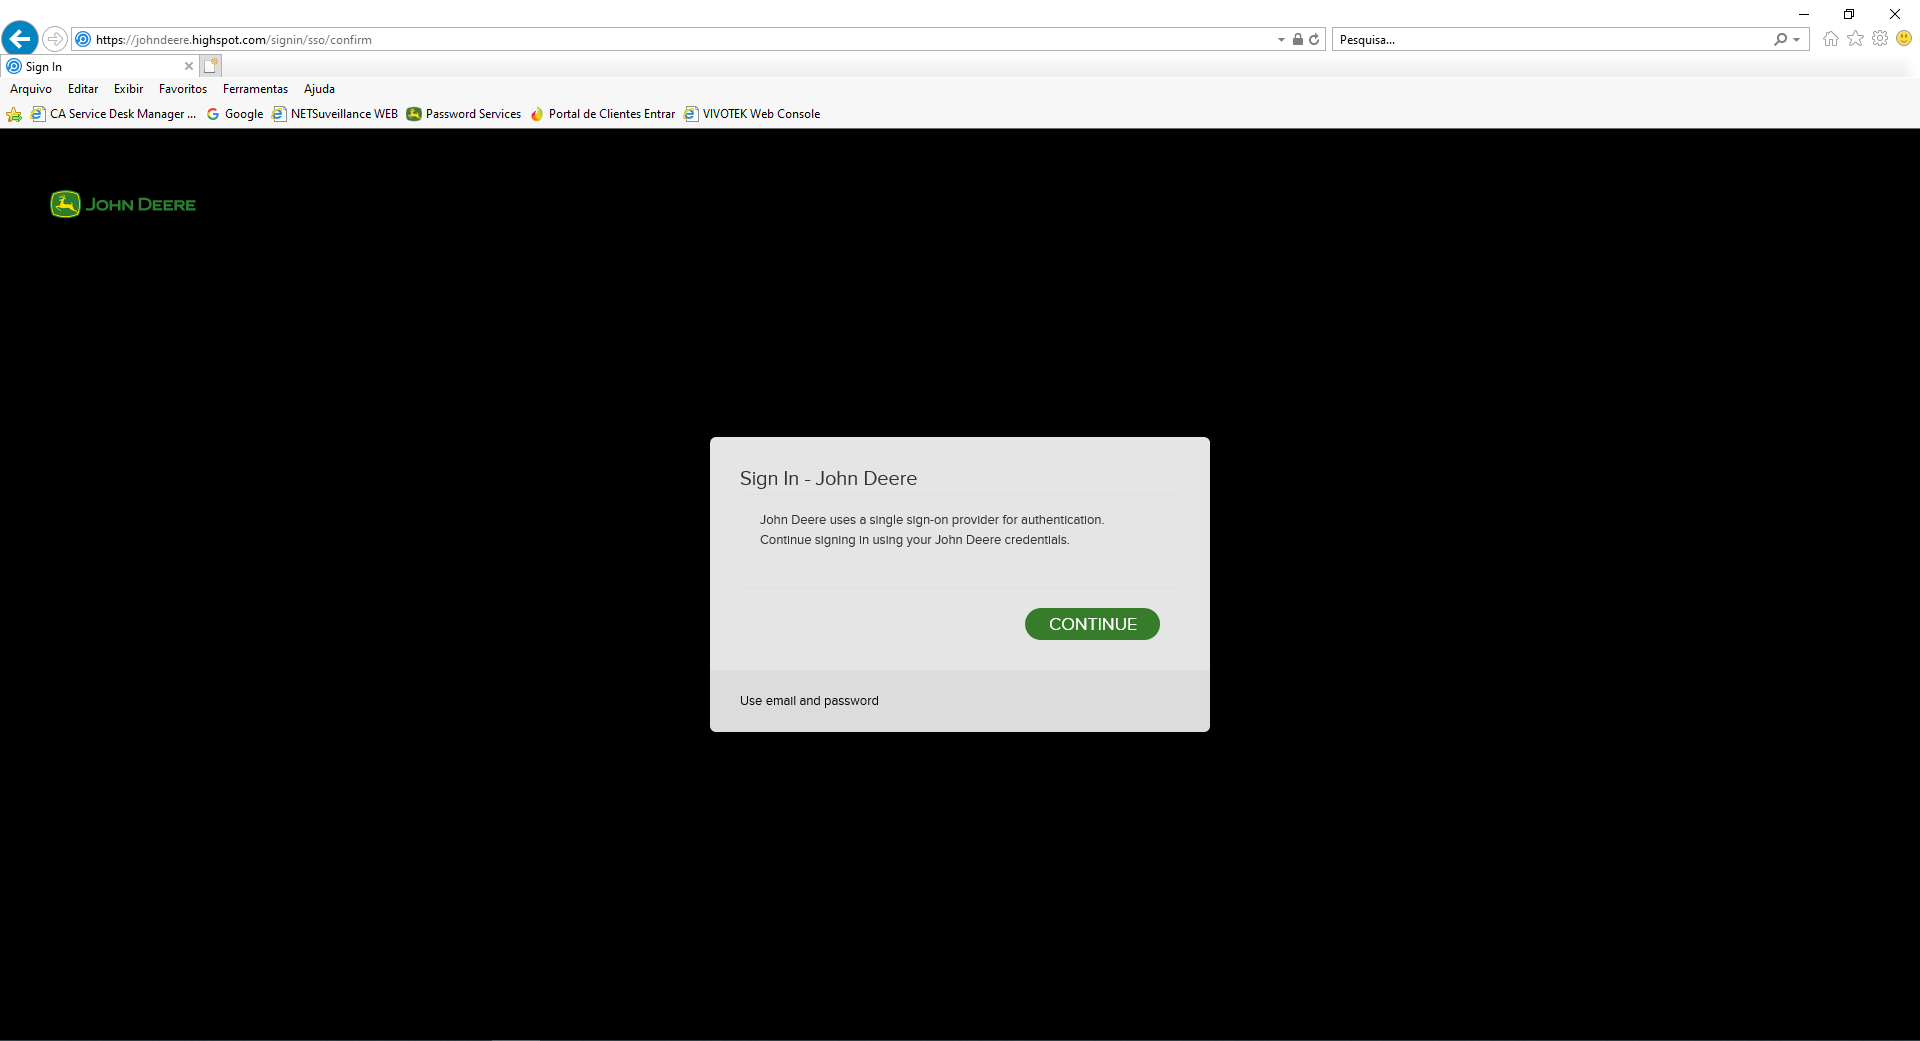Viewport: 1920px width, 1041px height.
Task: Open the Editar menu
Action: 83,89
